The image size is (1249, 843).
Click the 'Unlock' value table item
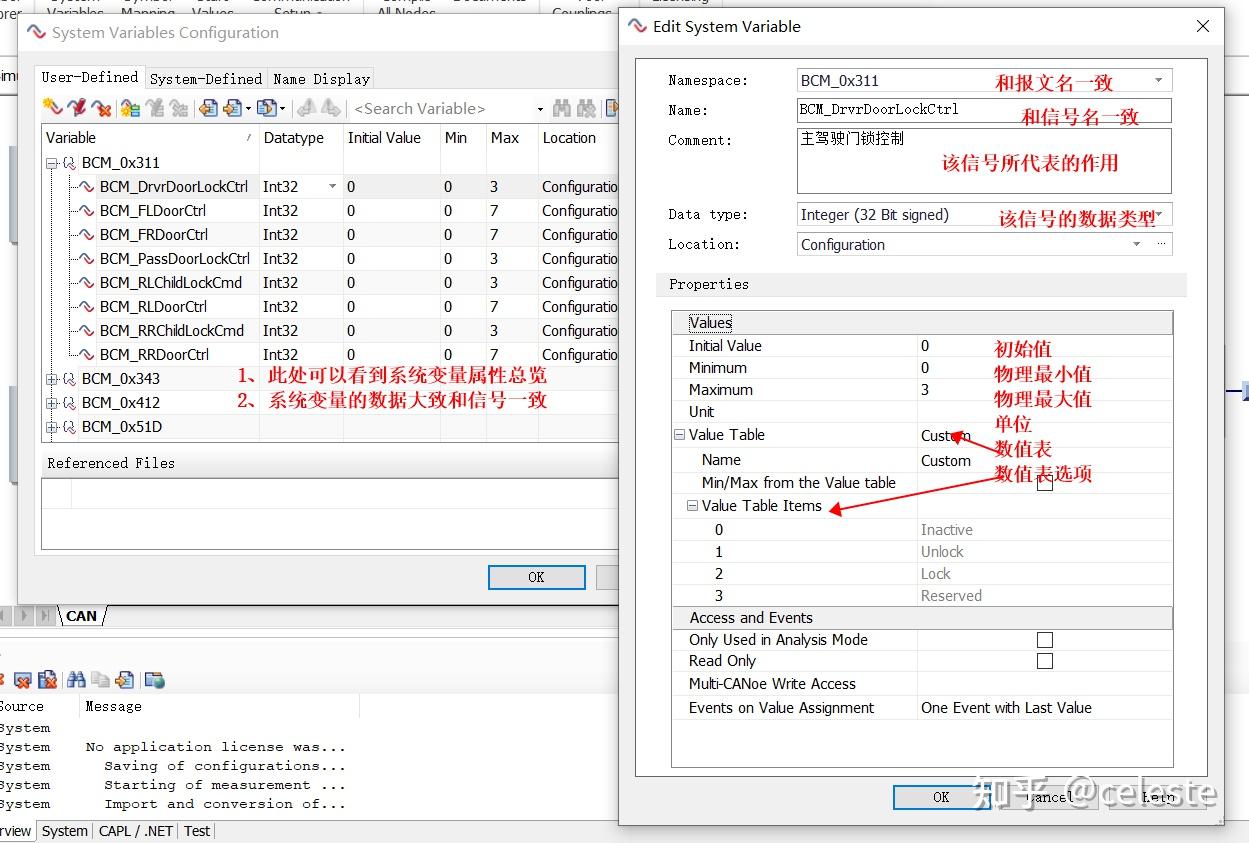tap(942, 552)
